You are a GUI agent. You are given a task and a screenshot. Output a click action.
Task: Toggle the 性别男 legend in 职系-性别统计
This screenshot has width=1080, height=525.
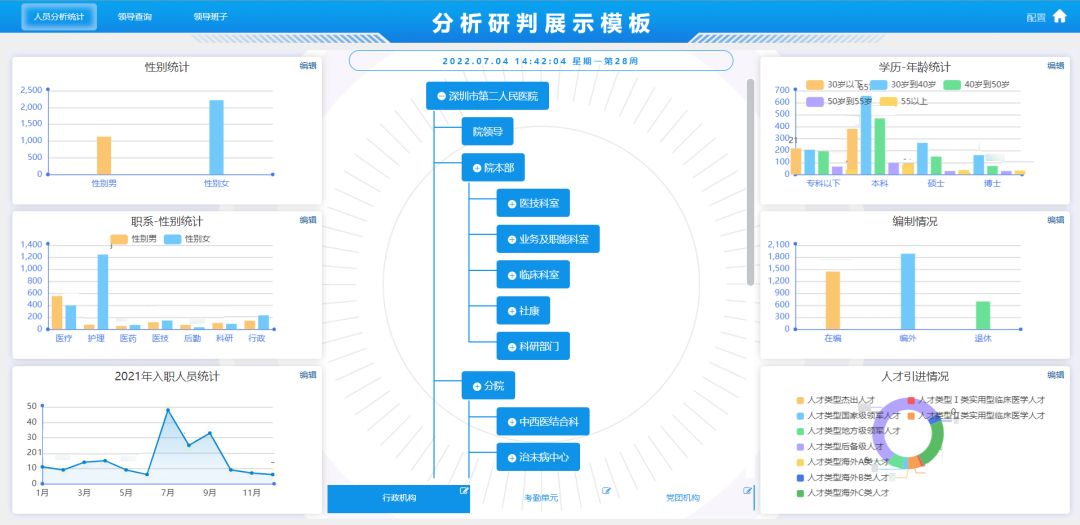click(119, 240)
